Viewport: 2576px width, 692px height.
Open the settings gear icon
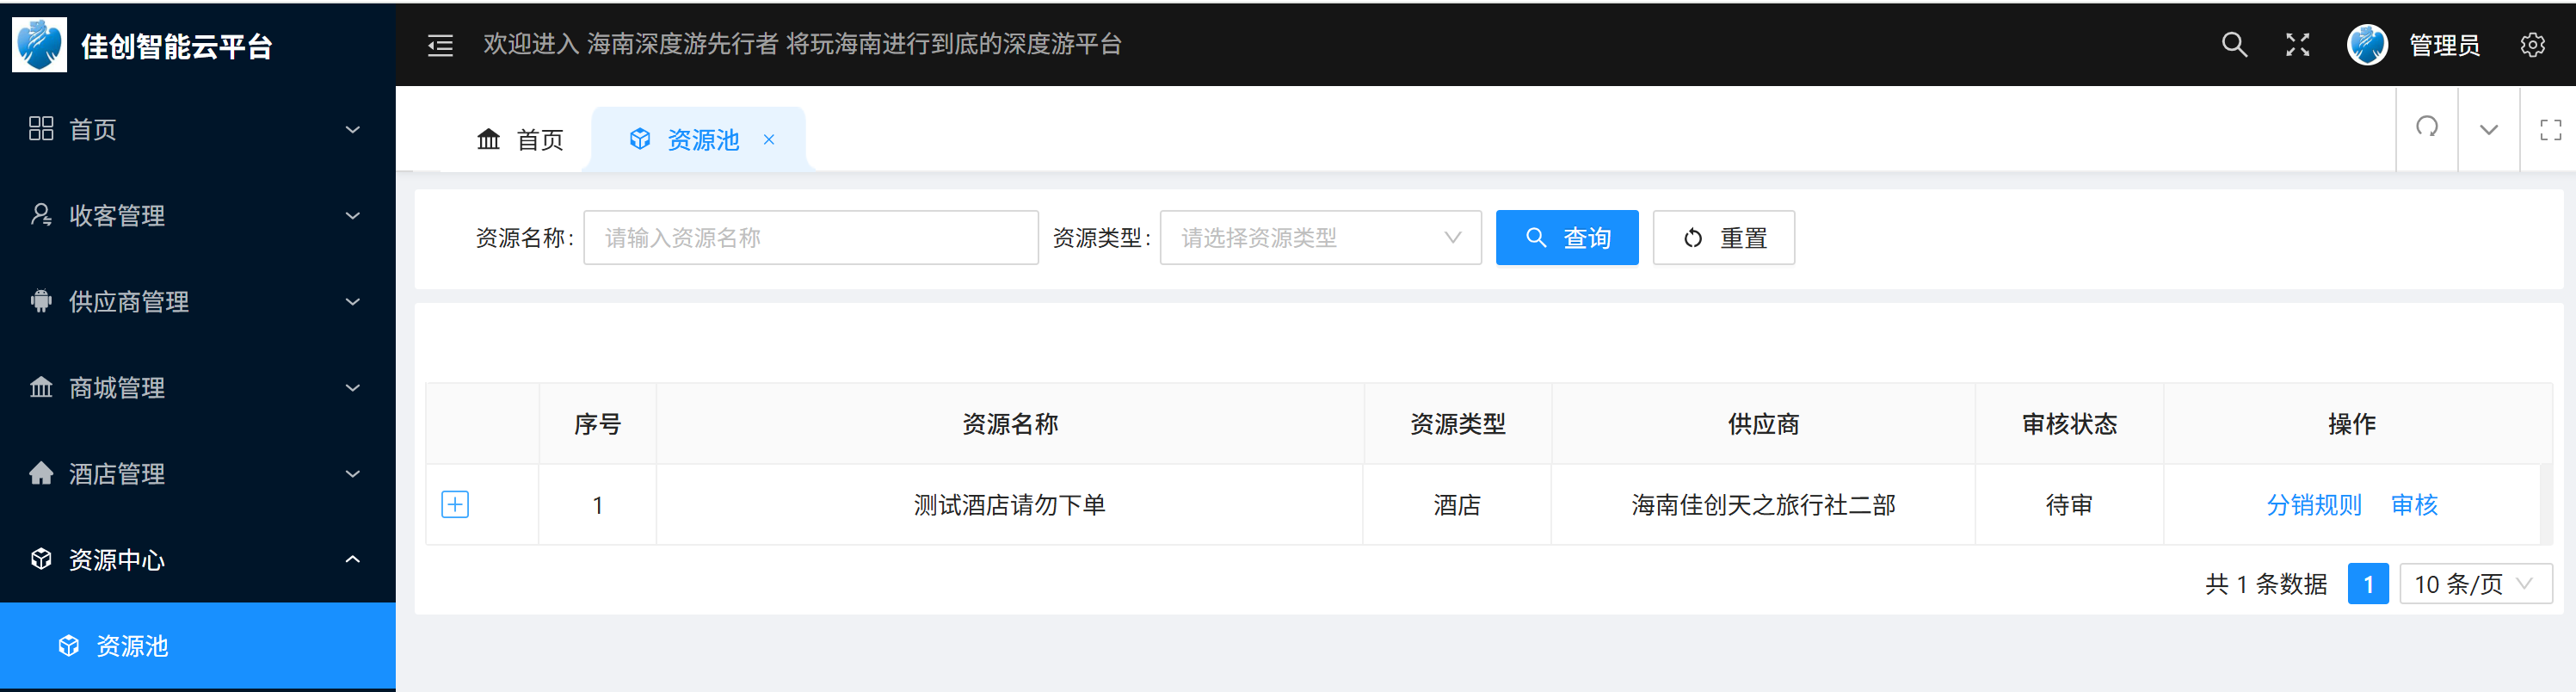point(2532,45)
